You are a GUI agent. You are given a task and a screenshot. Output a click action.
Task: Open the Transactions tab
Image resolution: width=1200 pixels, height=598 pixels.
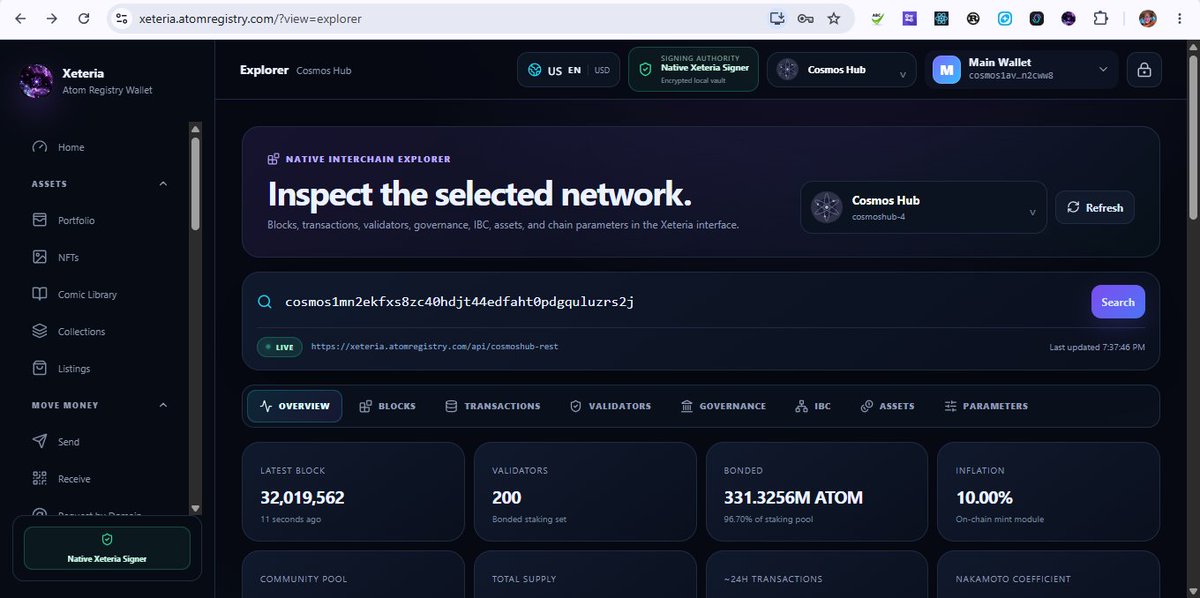point(493,406)
